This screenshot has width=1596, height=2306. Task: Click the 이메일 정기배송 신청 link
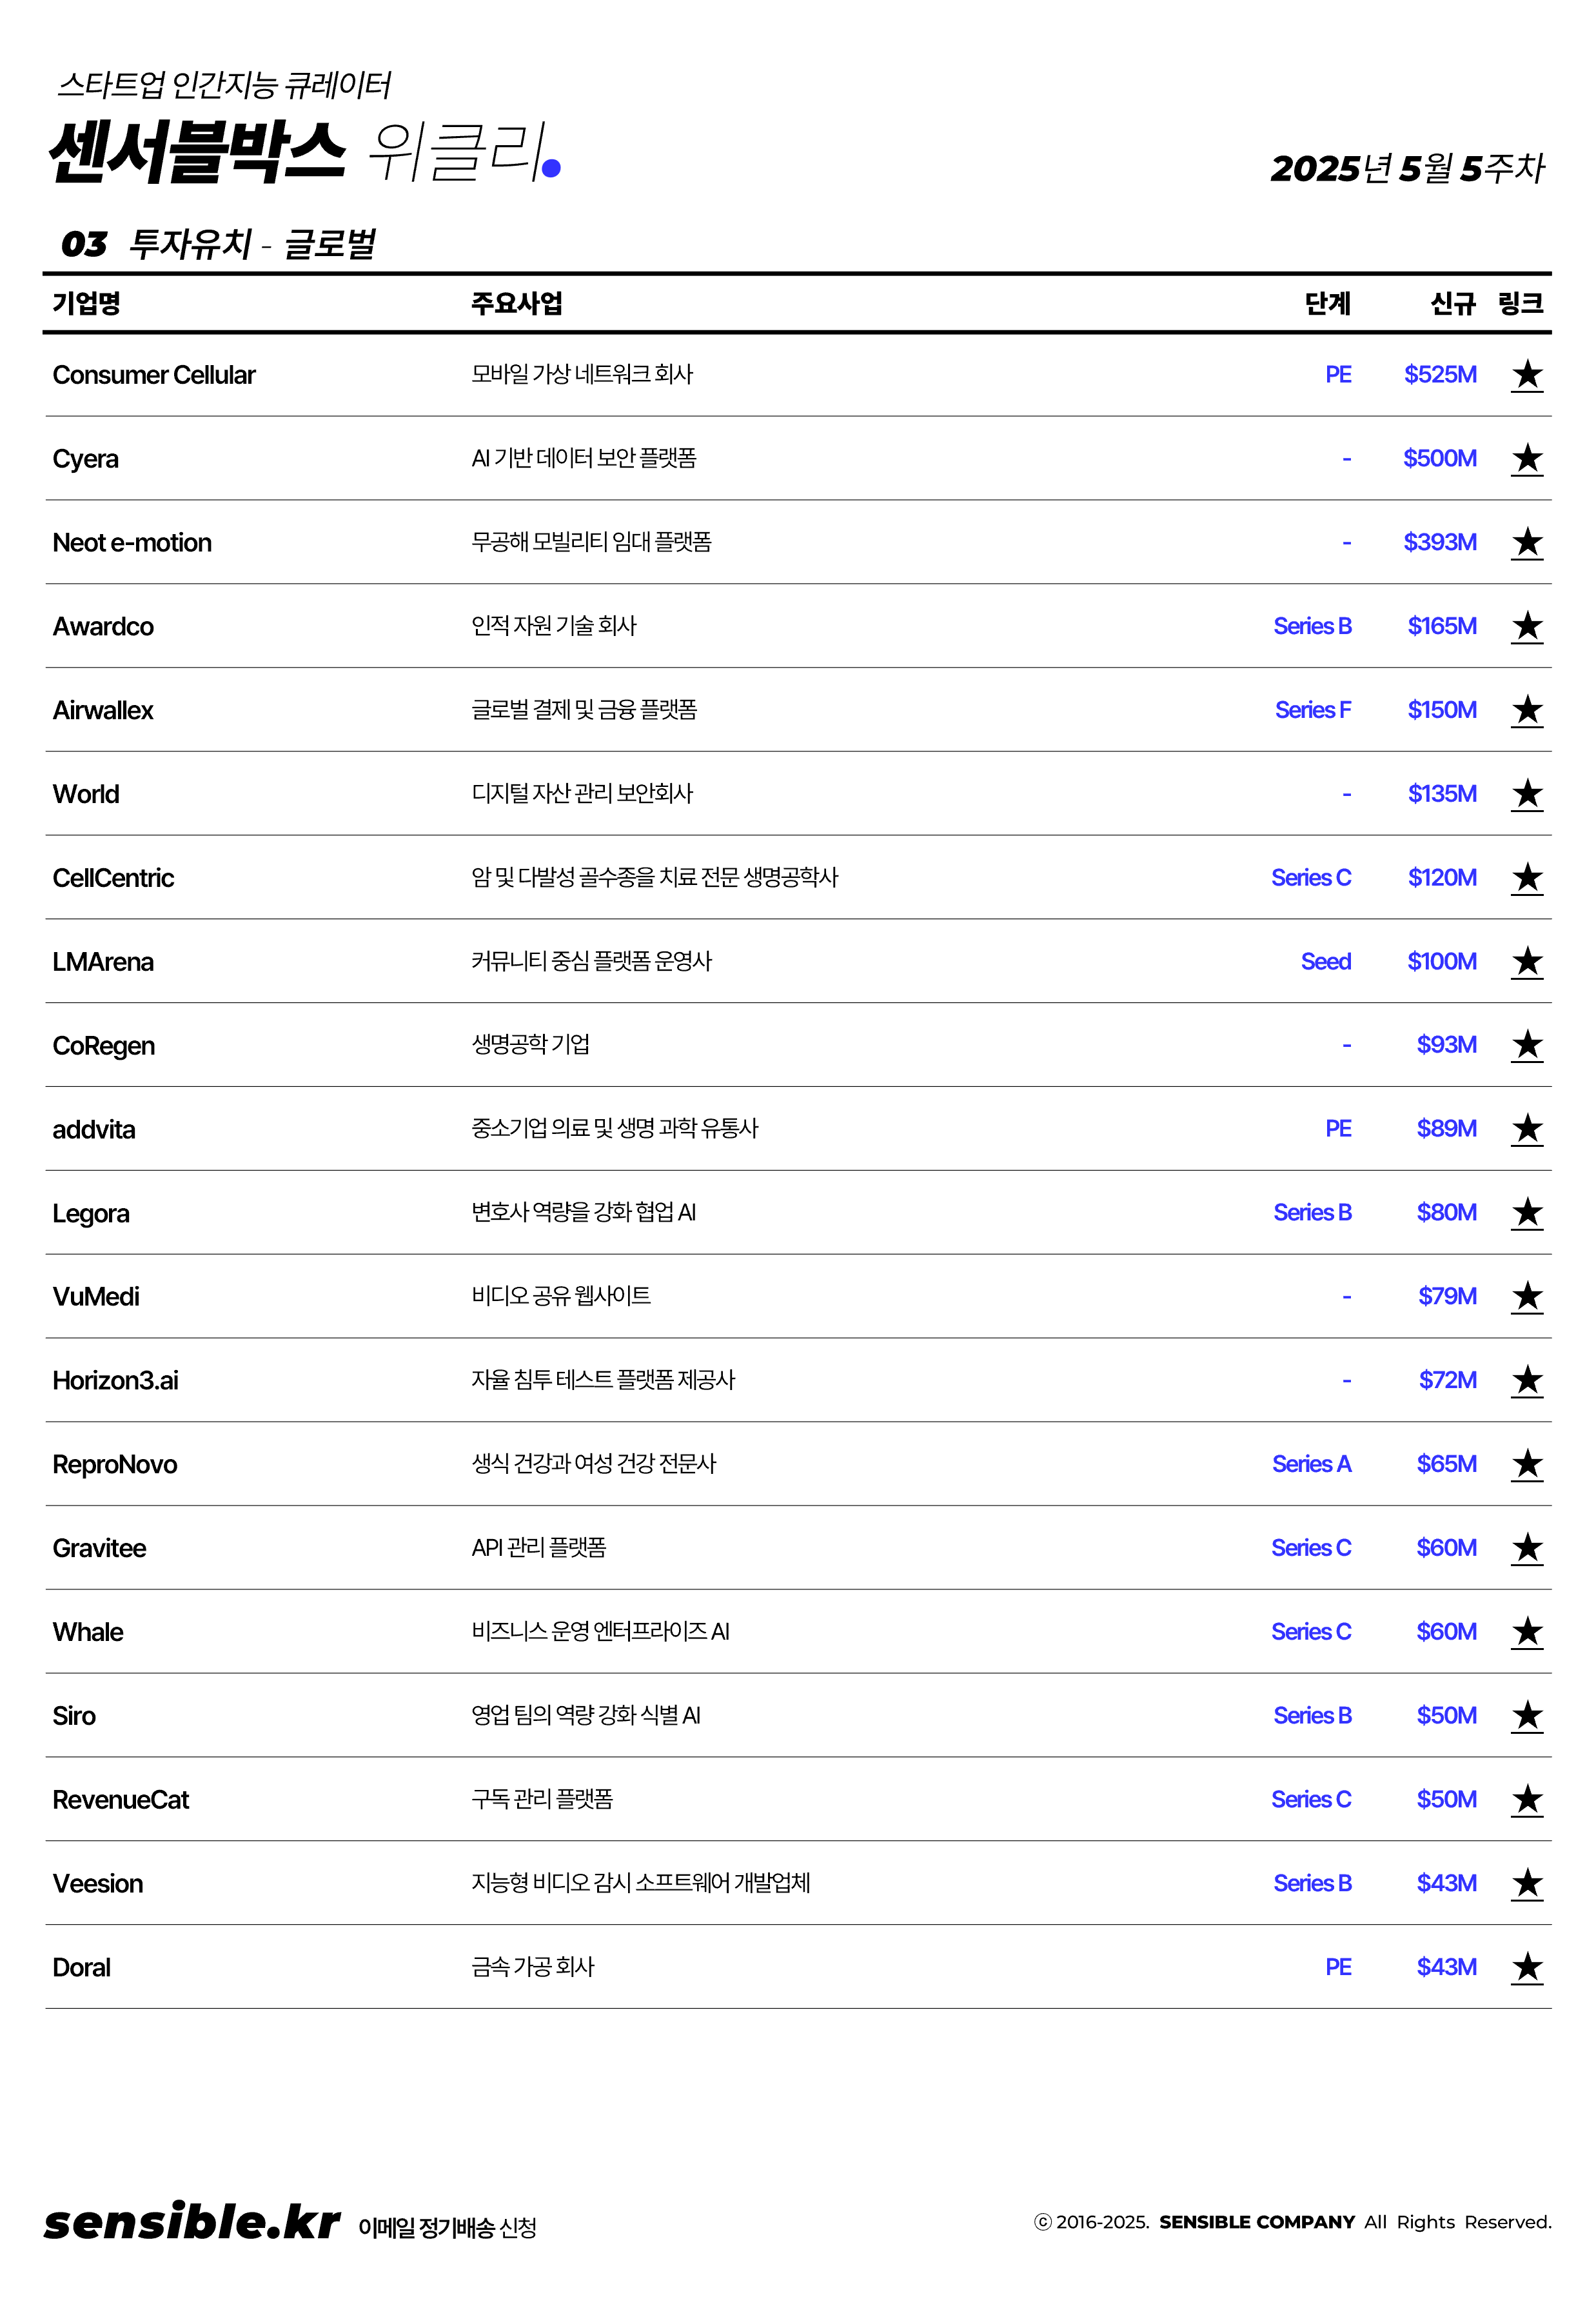click(447, 2227)
